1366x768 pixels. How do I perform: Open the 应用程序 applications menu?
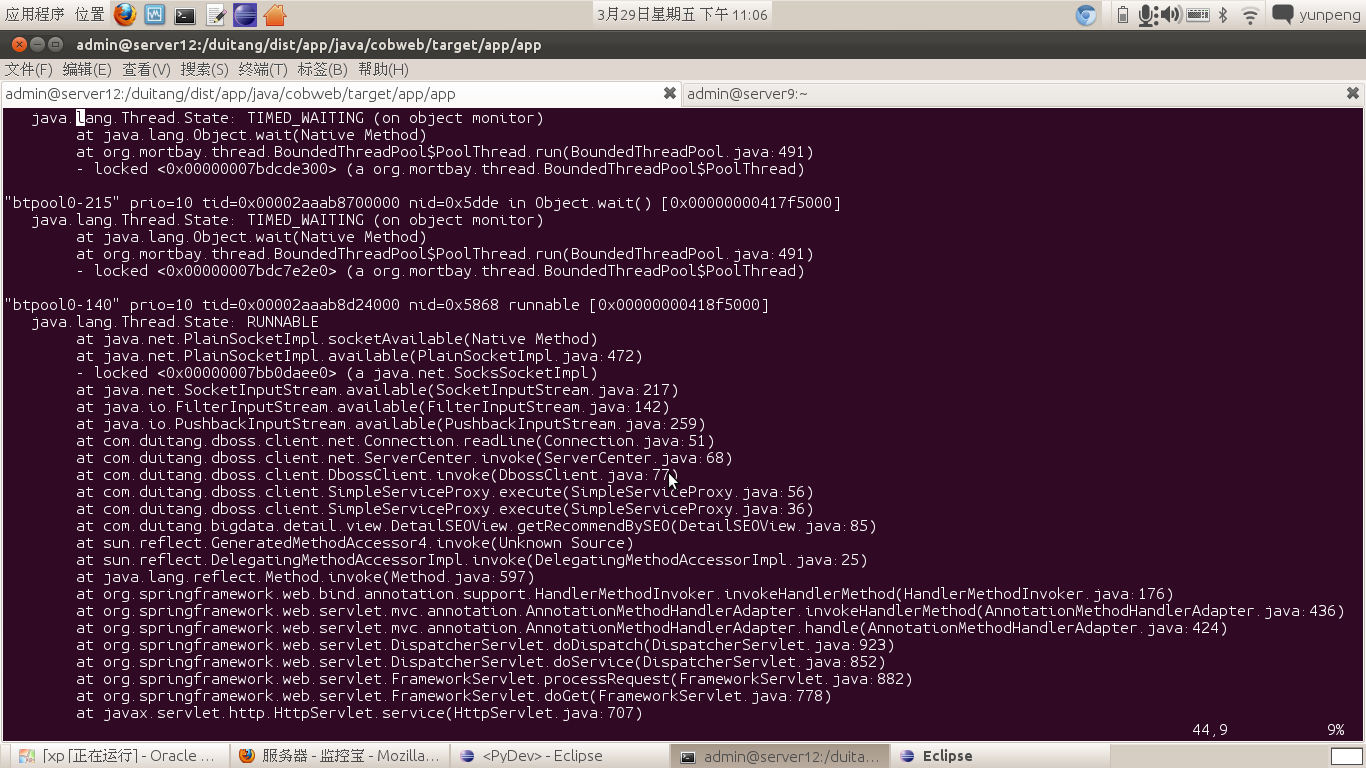pyautogui.click(x=34, y=14)
